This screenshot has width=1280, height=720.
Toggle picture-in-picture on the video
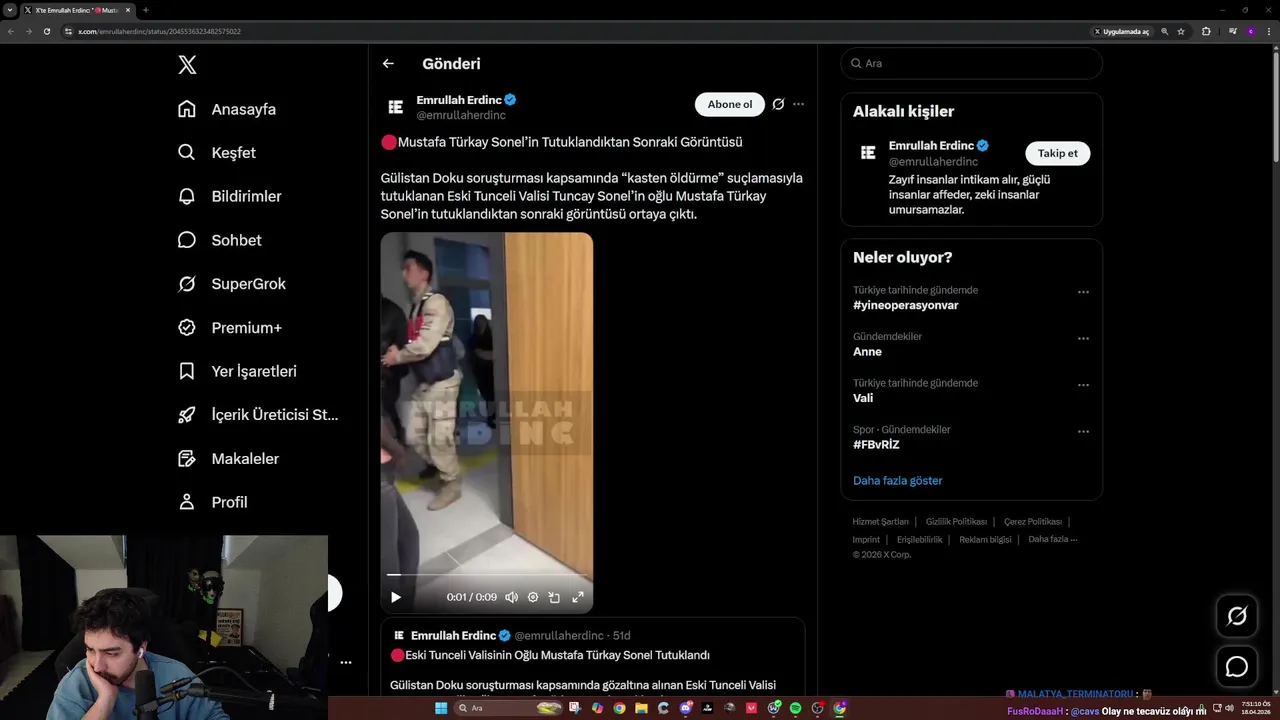(554, 597)
